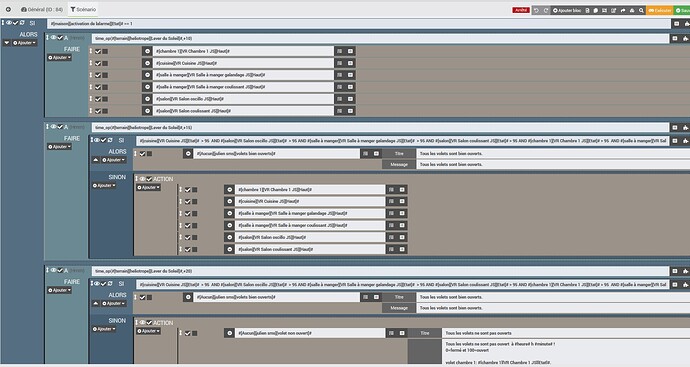Viewport: 690px width, 367px height.
Task: Click minus icon of VR Salon oscillo row in +15 SINON
Action: [229, 237]
